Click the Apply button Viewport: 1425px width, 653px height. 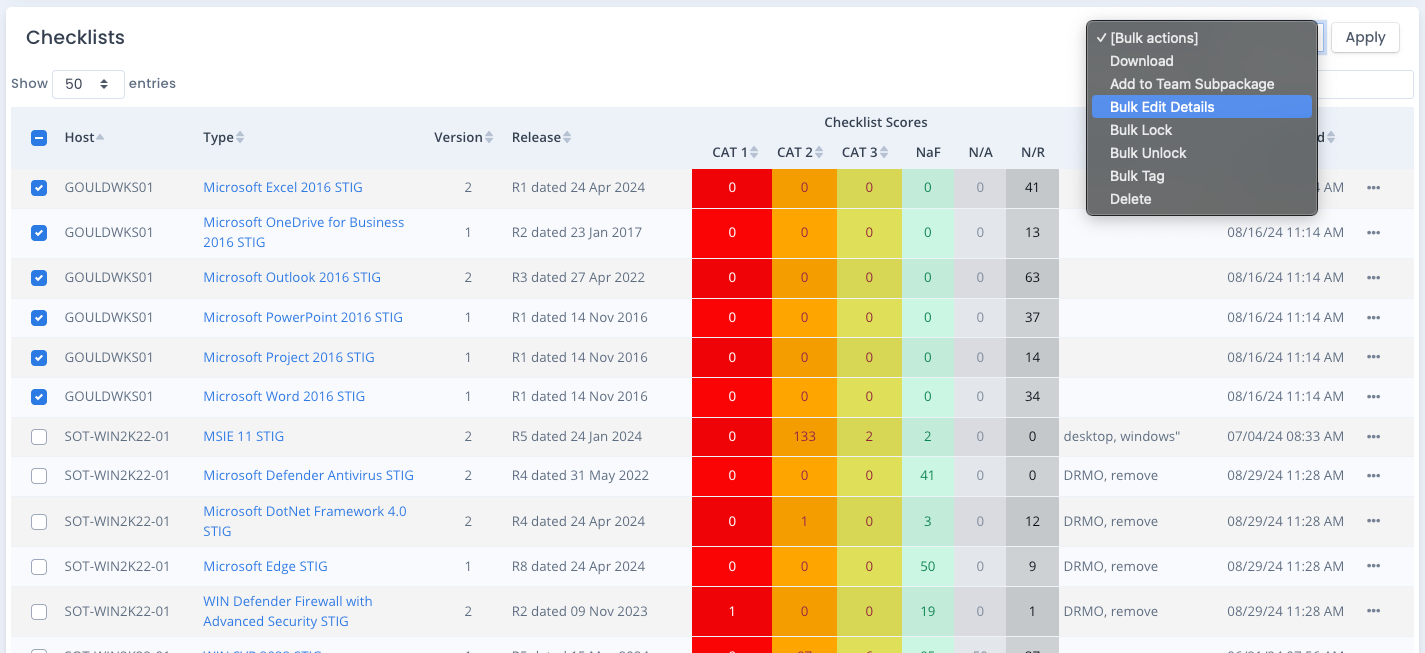pos(1365,38)
